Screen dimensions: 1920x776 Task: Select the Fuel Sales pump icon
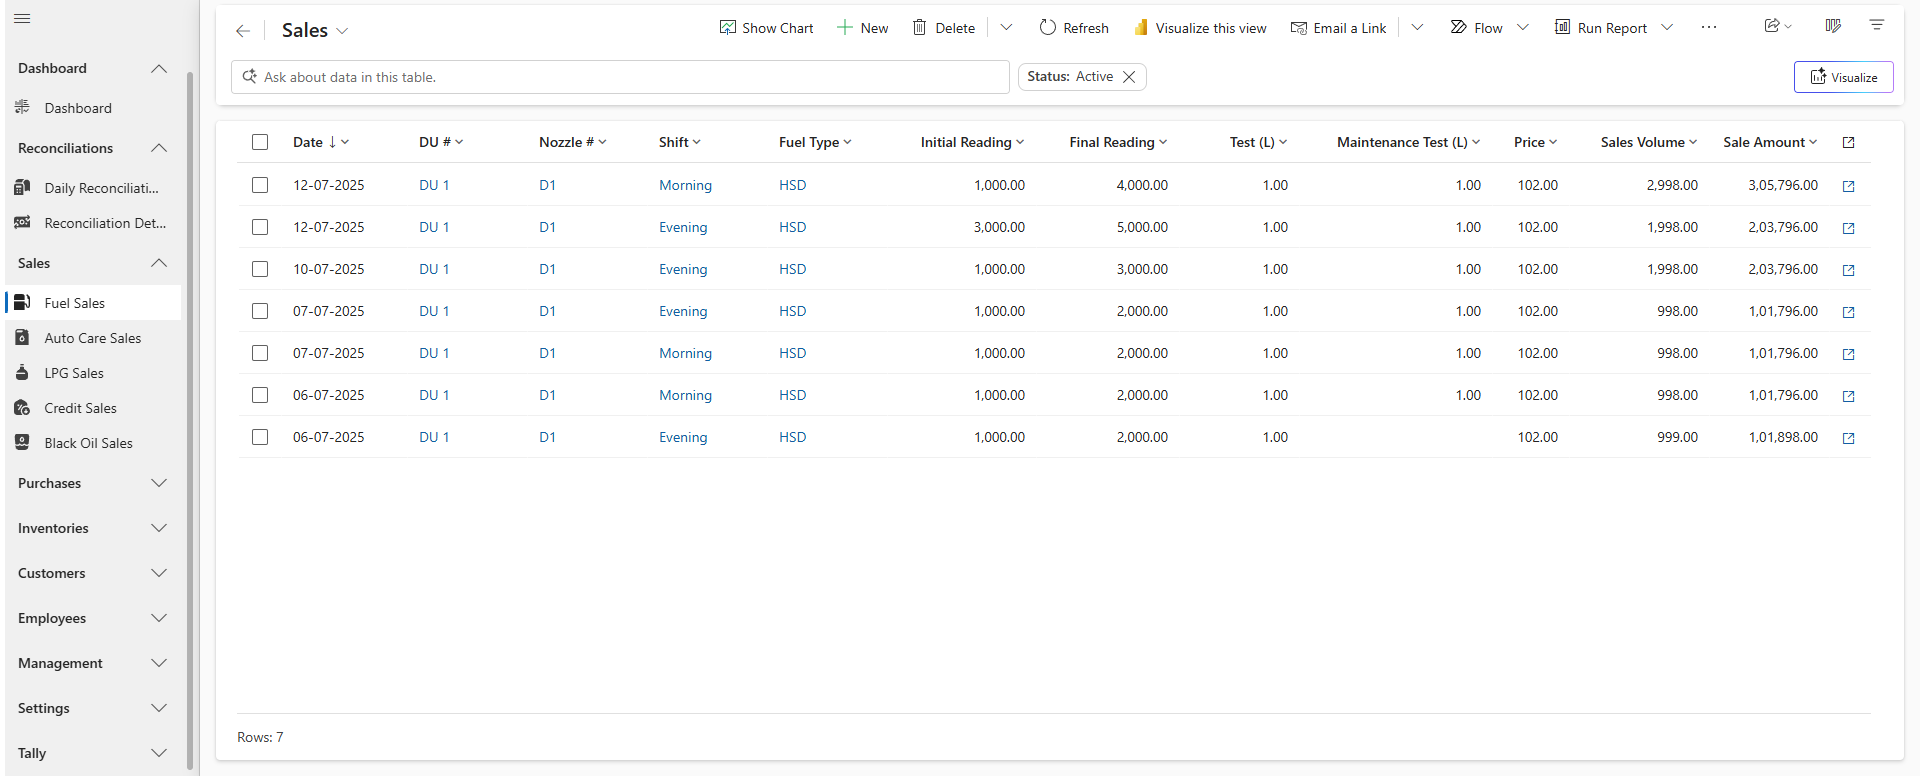22,302
